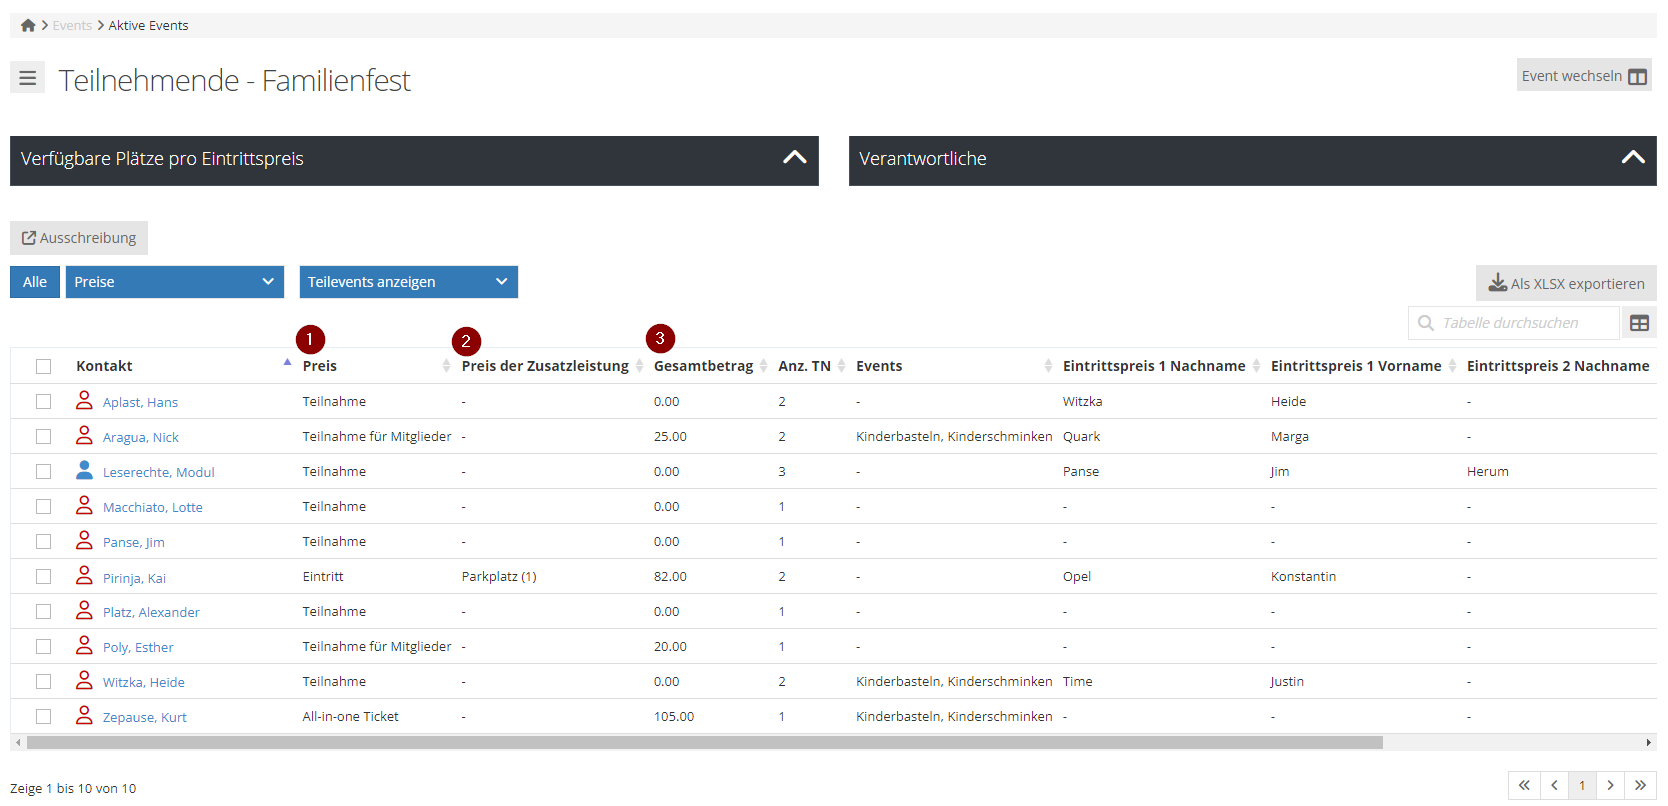Open the Preise dropdown filter
This screenshot has width=1668, height=806.
(x=174, y=282)
